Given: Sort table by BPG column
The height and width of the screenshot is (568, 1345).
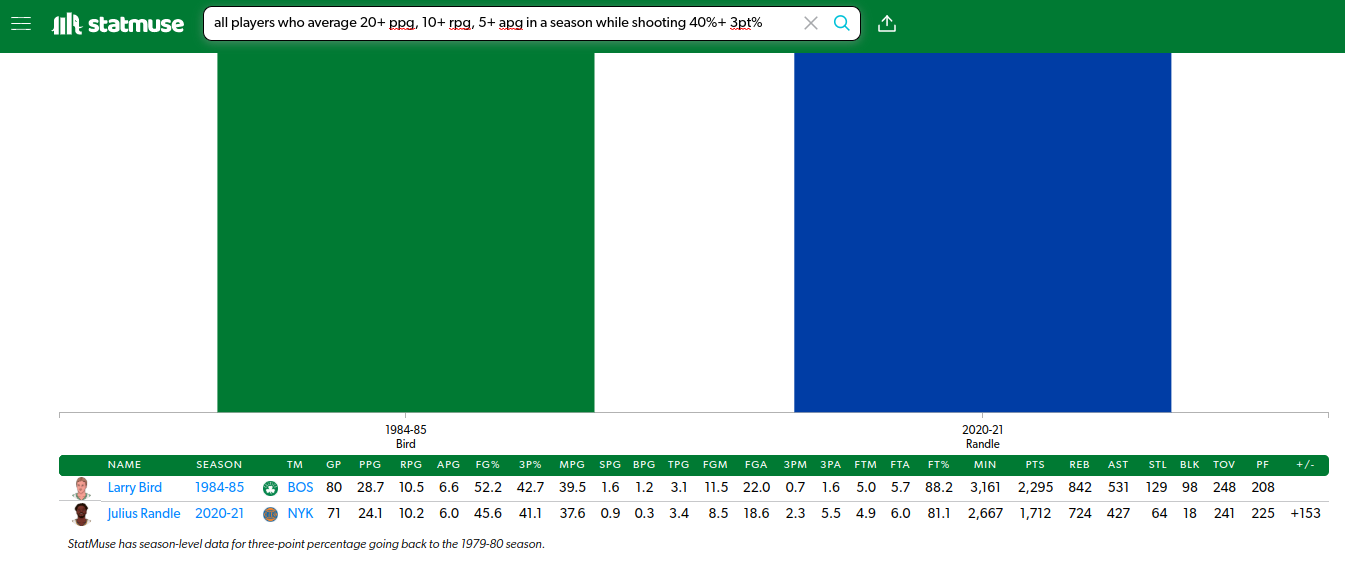Looking at the screenshot, I should pyautogui.click(x=644, y=465).
